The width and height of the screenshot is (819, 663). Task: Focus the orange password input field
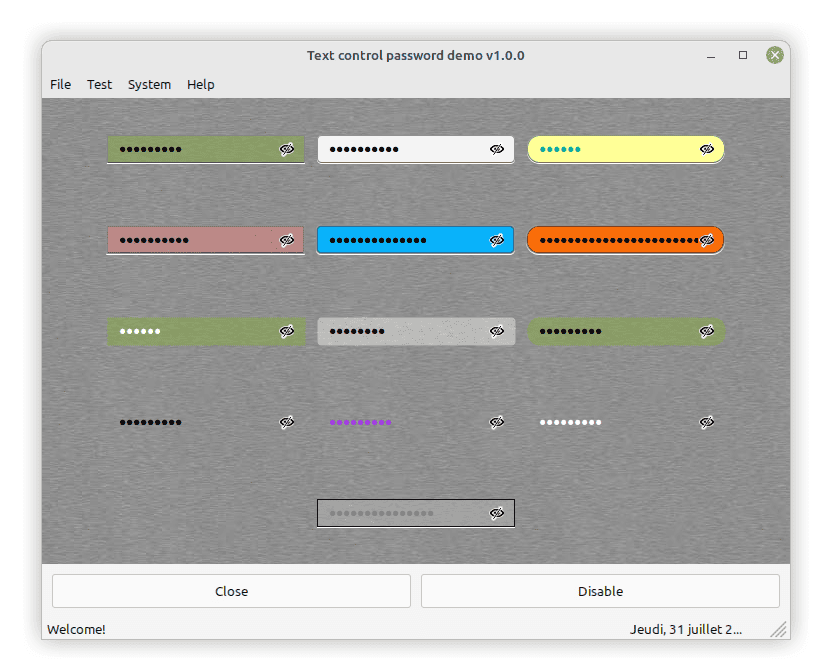point(610,240)
